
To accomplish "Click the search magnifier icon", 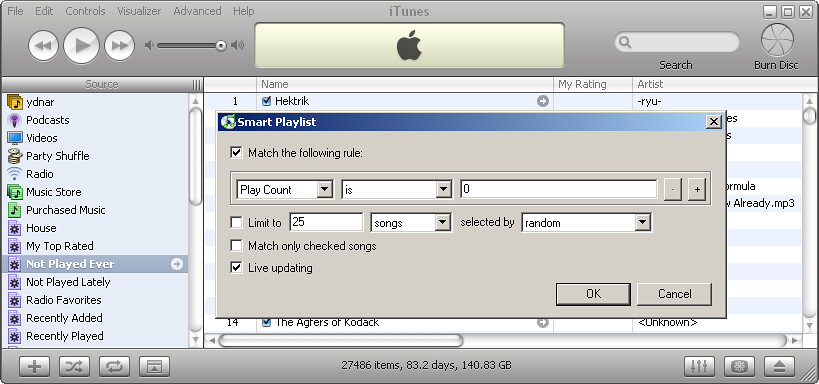I will [625, 42].
